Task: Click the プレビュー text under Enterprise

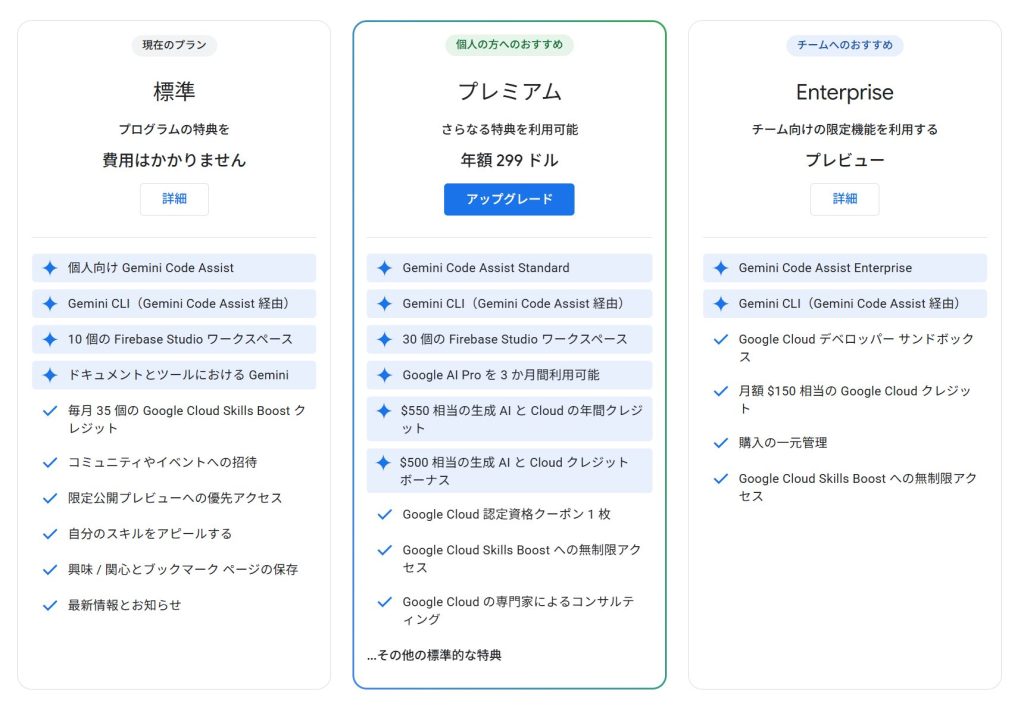Action: 844,160
